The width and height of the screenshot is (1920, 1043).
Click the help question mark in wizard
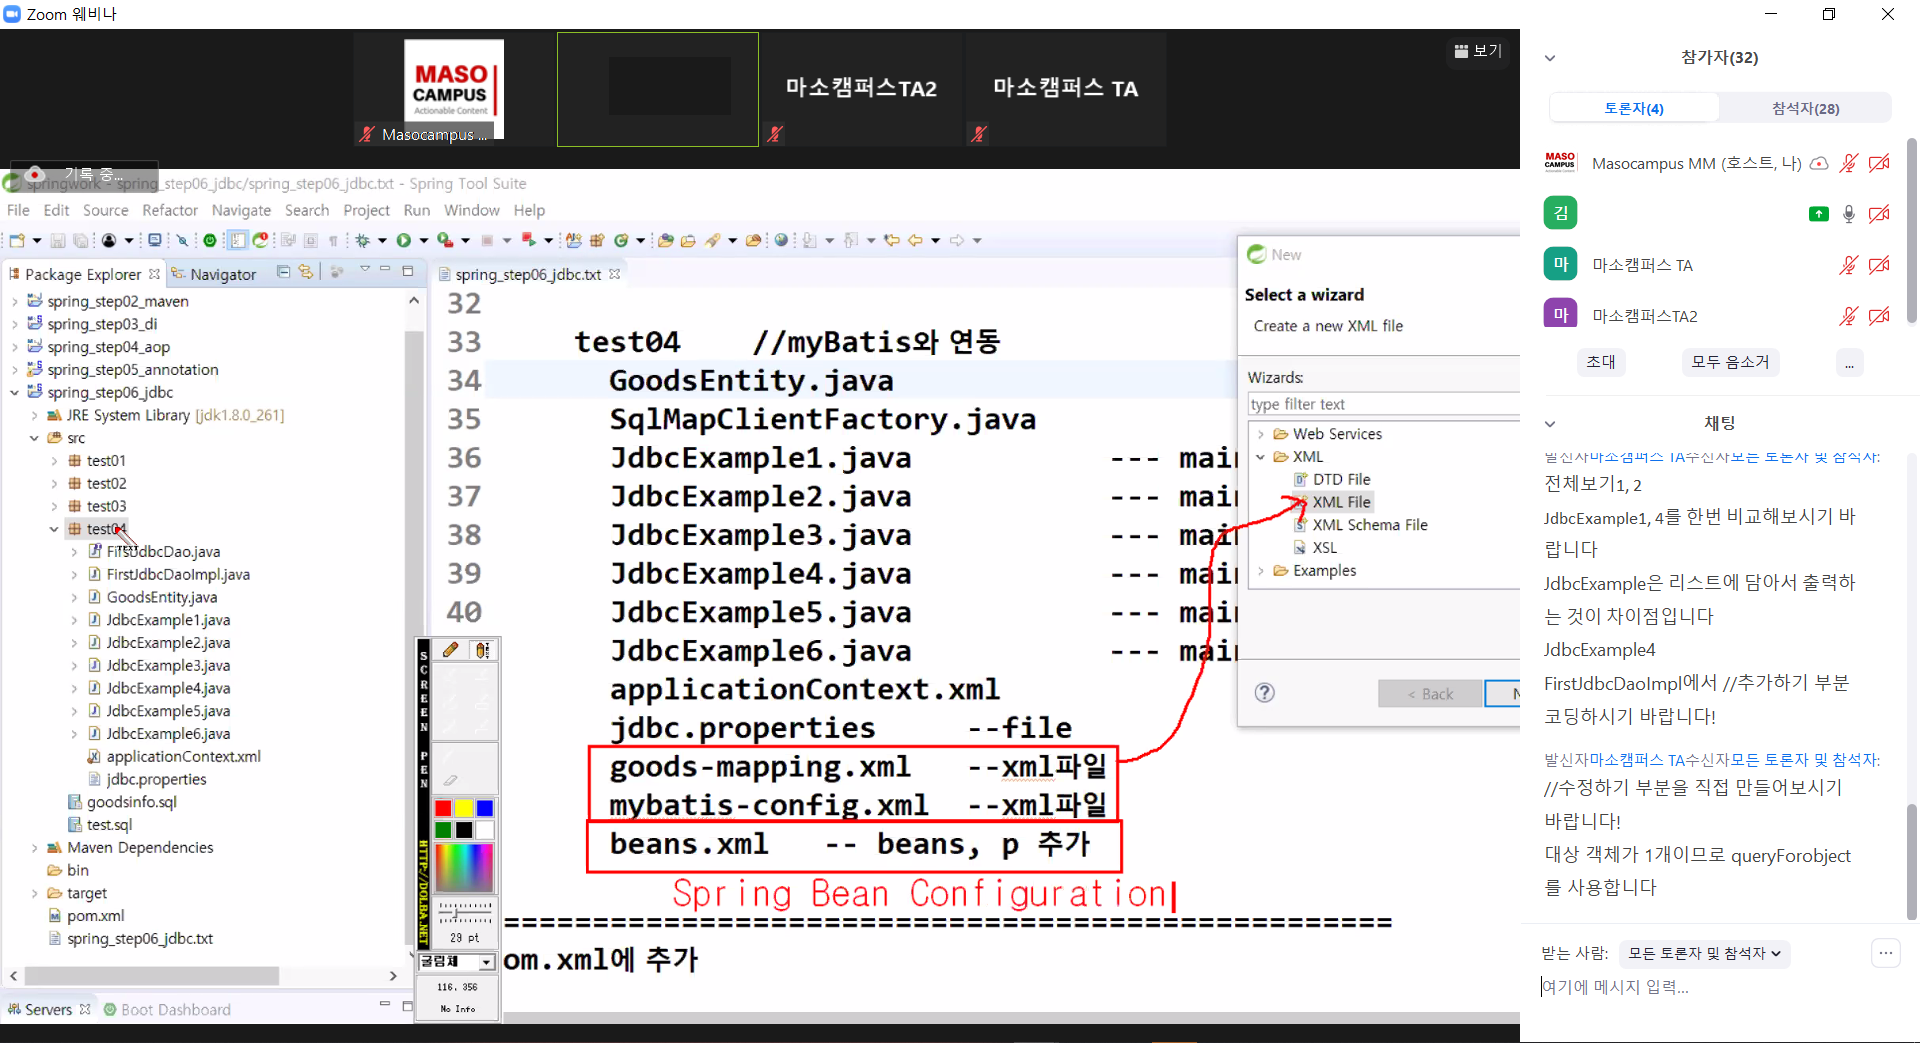pyautogui.click(x=1264, y=693)
